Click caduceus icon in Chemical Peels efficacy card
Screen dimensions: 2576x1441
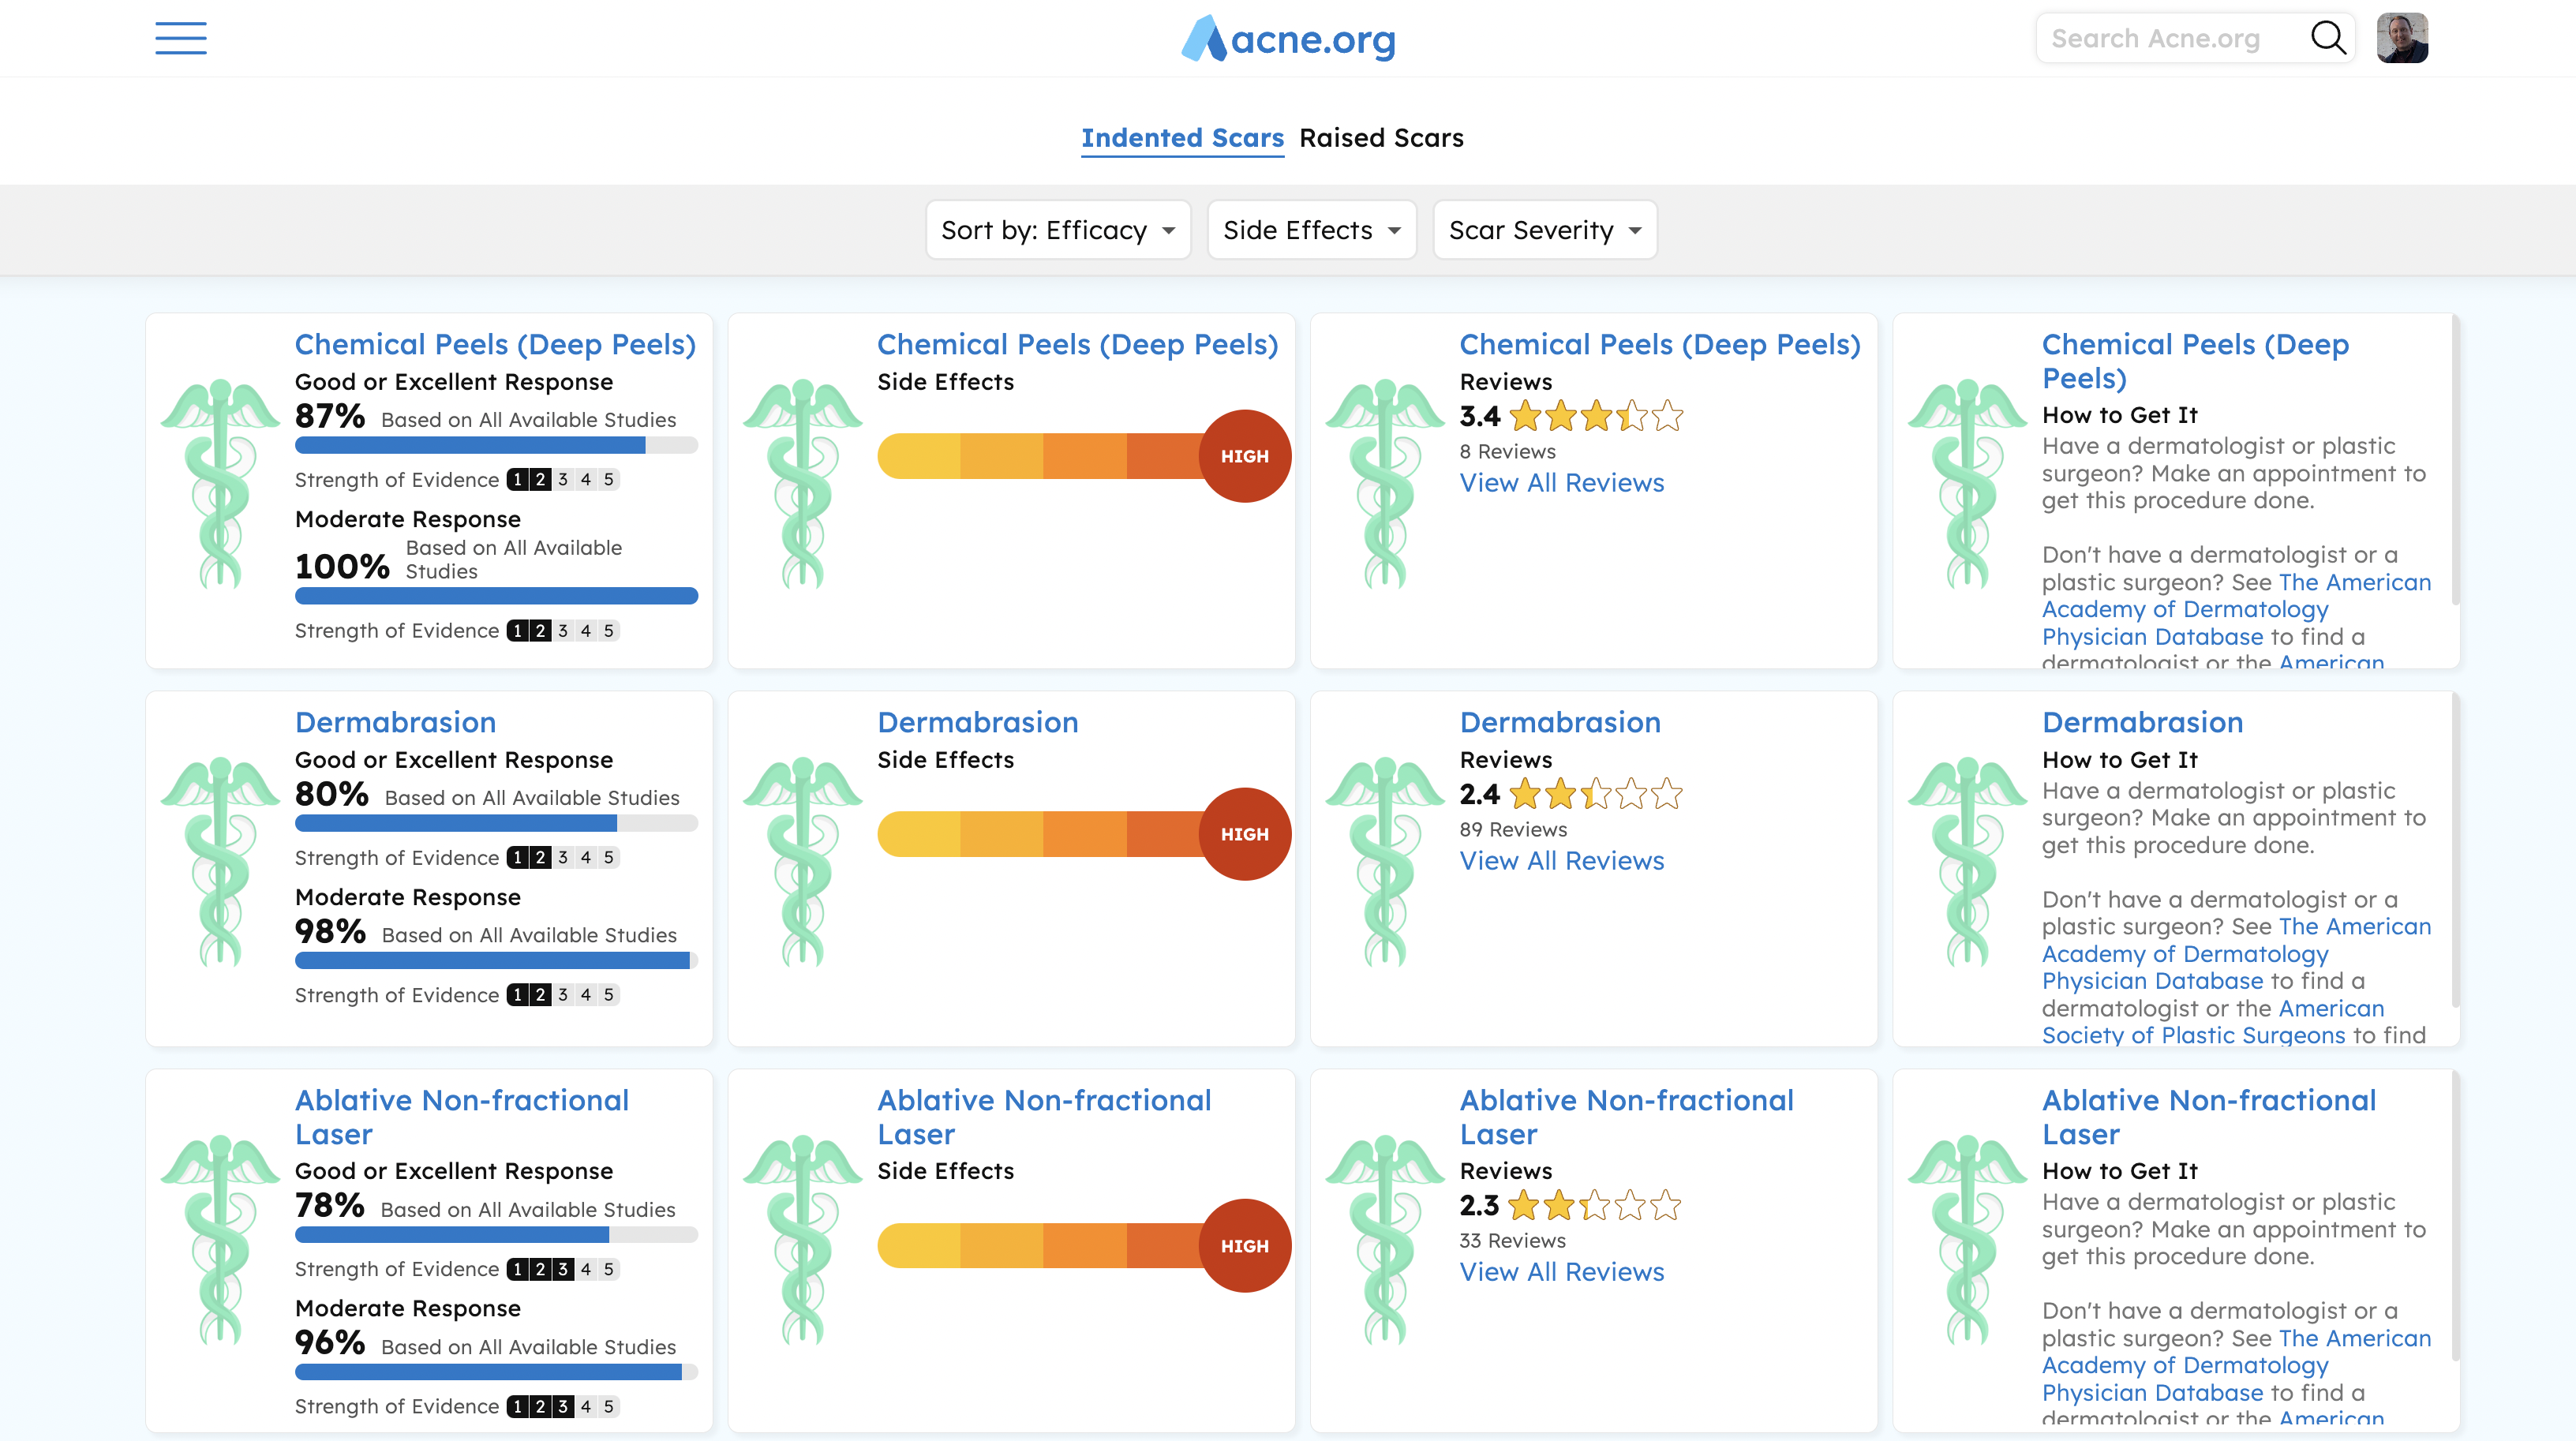(x=220, y=483)
